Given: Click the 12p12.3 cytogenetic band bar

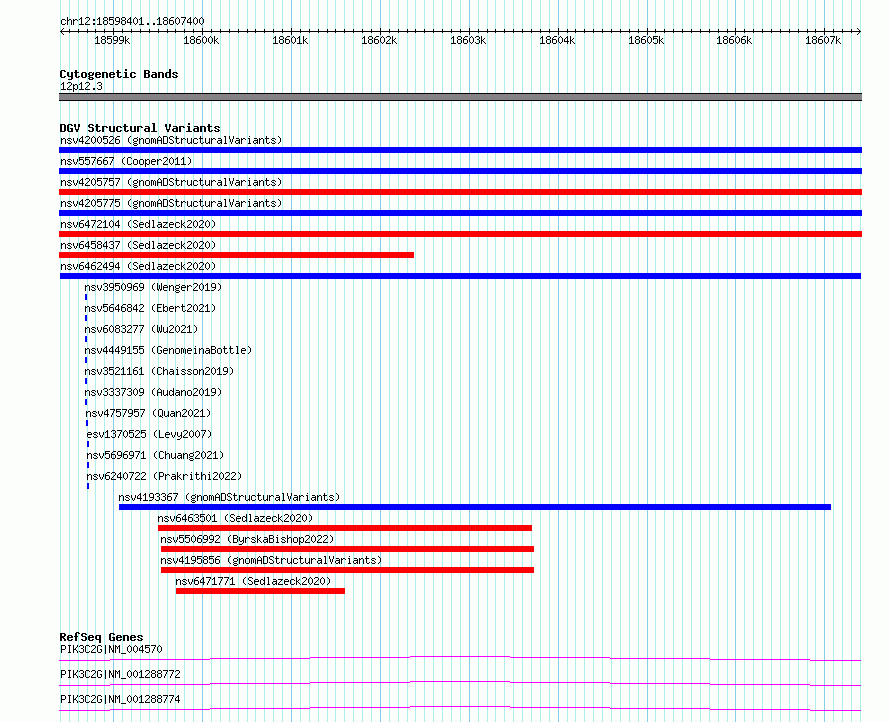Looking at the screenshot, I should [x=460, y=97].
